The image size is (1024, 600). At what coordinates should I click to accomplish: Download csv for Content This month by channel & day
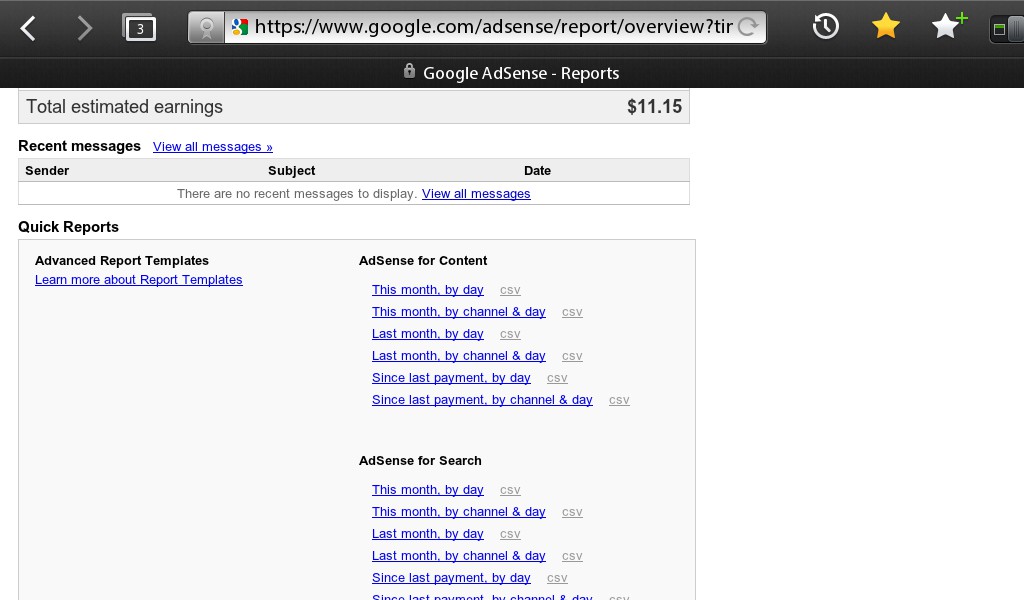[x=572, y=312]
